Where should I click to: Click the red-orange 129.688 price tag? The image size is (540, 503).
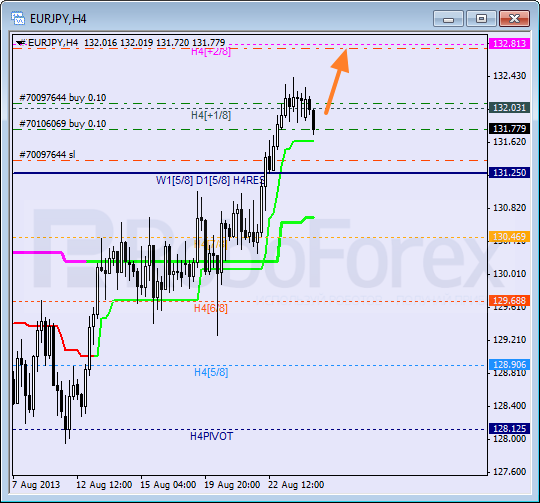tap(509, 301)
